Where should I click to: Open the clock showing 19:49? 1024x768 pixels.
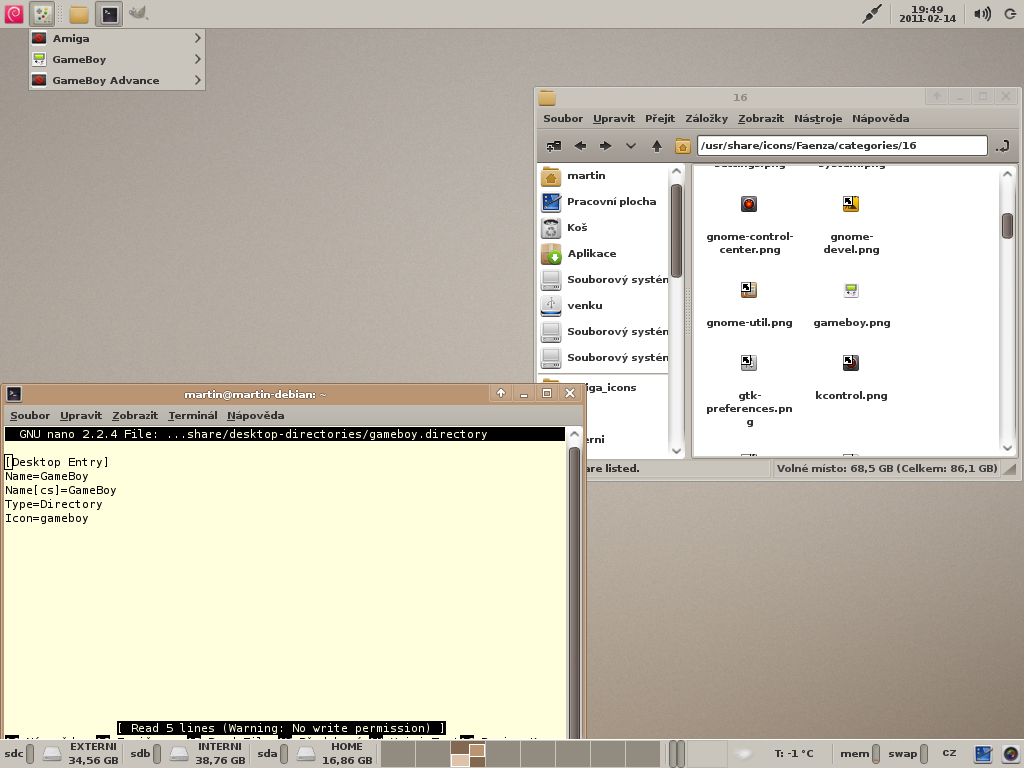pos(927,14)
